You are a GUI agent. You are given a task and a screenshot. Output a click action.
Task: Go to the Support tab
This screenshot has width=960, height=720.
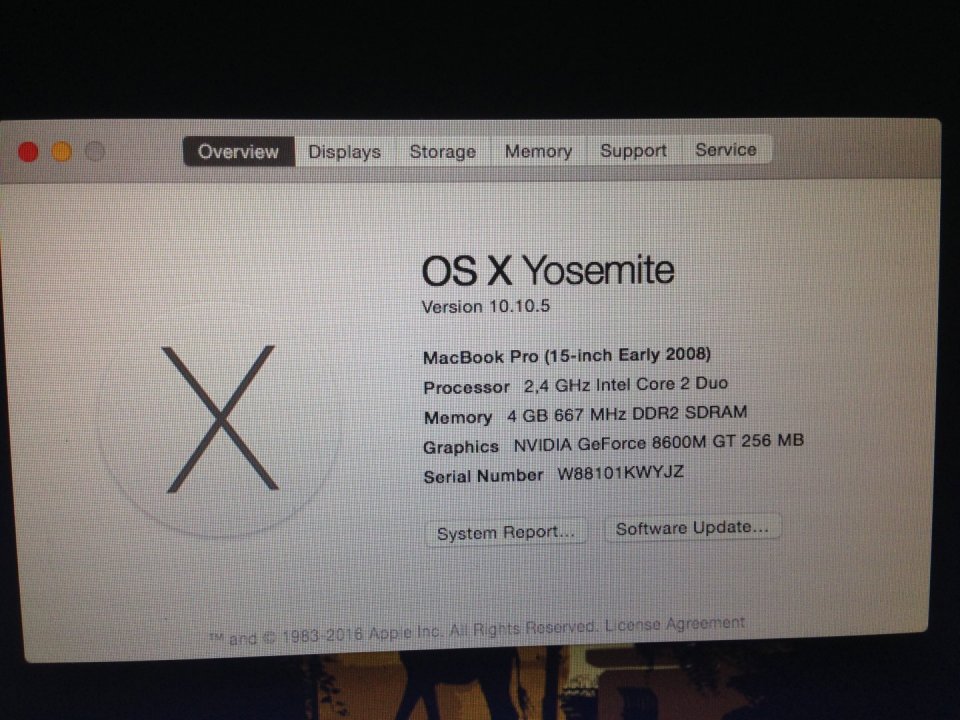pos(633,149)
